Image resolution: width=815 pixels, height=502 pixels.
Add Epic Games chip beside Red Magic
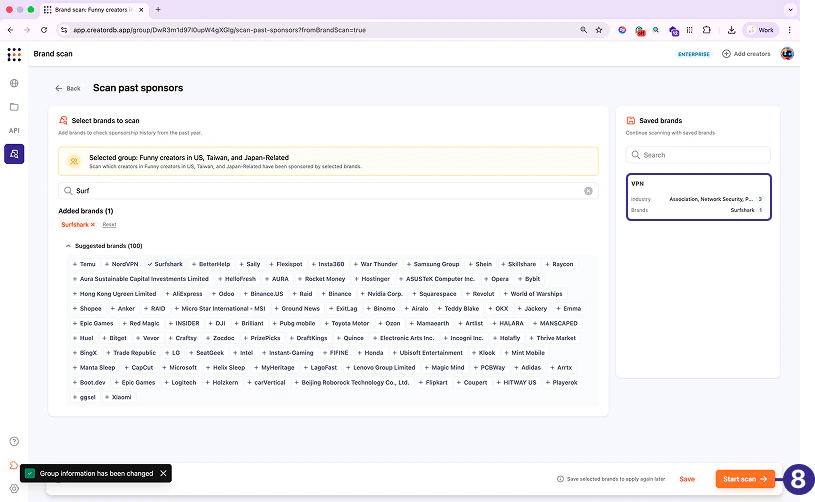coord(93,323)
